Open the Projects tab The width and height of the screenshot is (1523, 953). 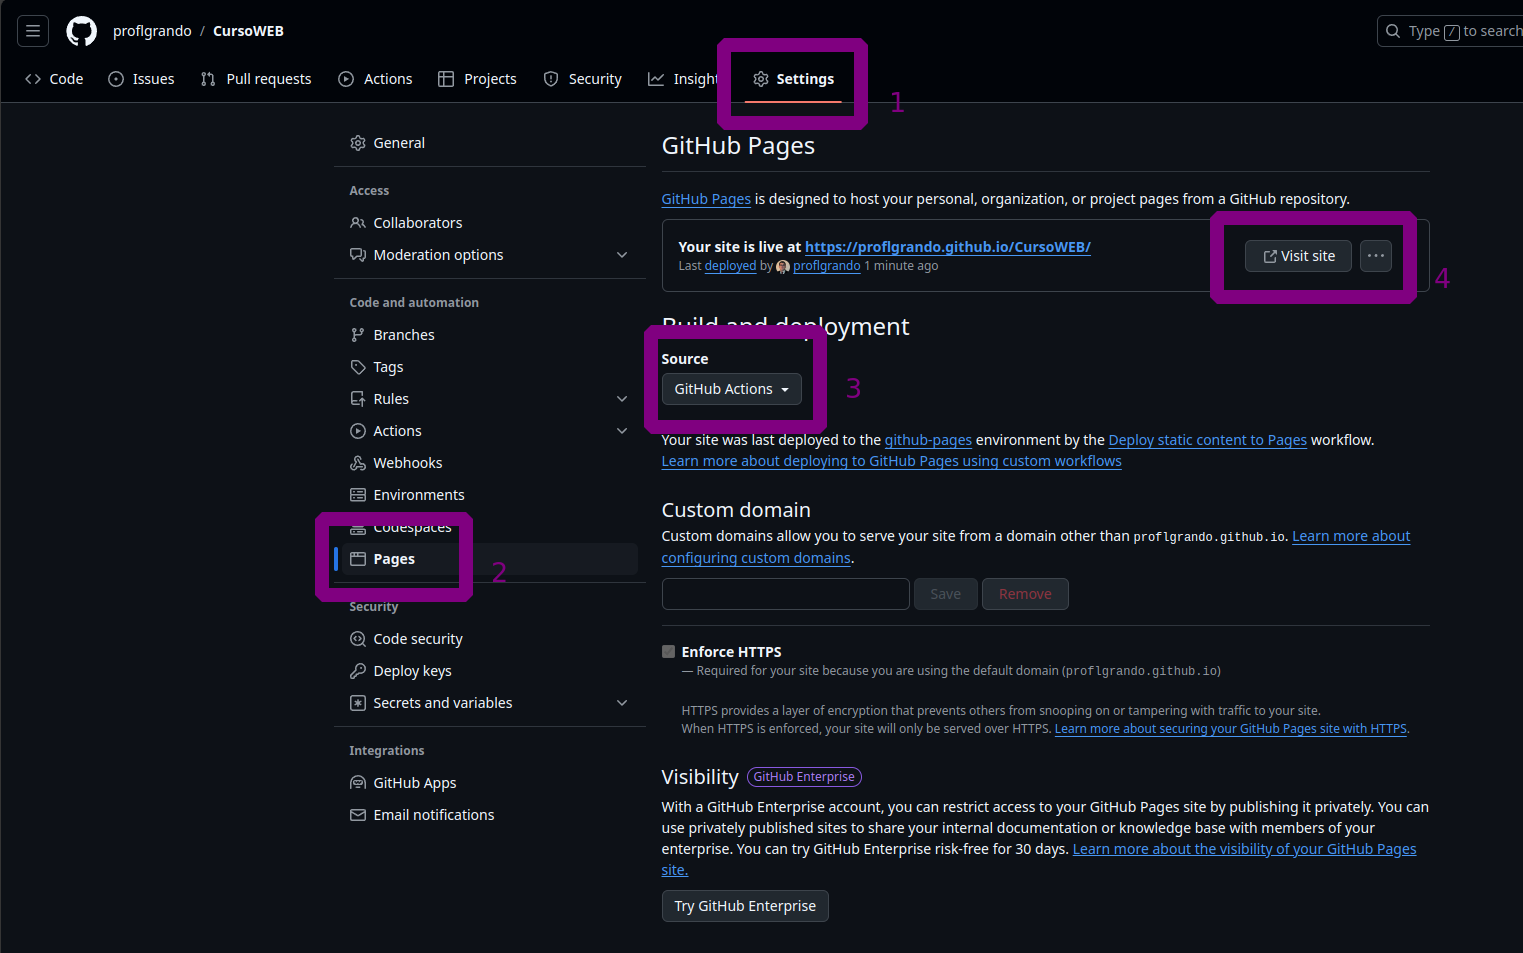coord(477,79)
